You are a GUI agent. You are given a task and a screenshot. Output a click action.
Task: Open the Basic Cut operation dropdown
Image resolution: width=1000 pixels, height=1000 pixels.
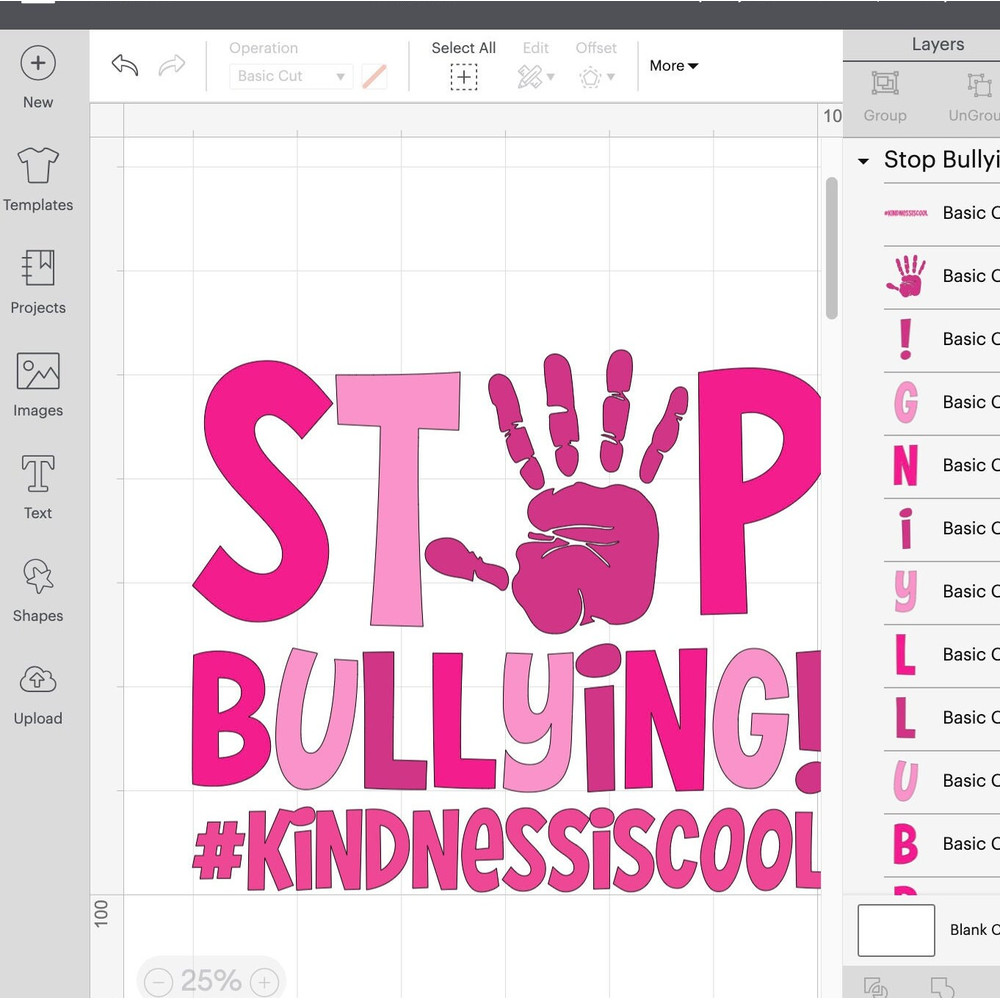click(290, 76)
